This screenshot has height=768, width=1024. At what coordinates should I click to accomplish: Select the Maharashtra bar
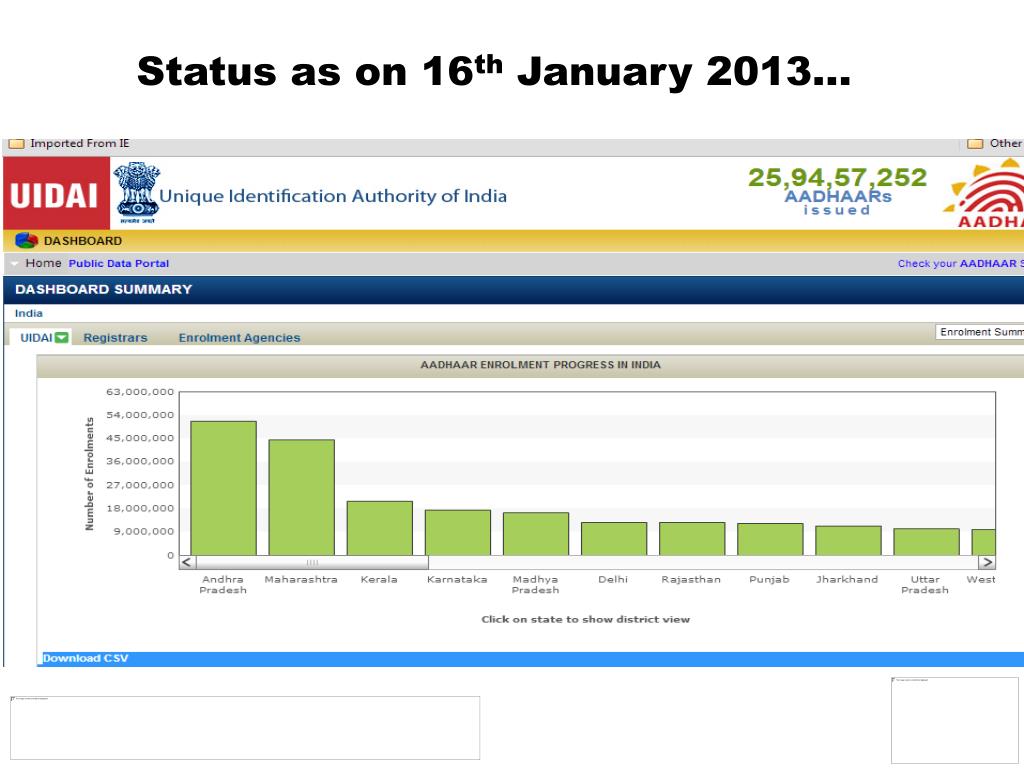click(302, 498)
